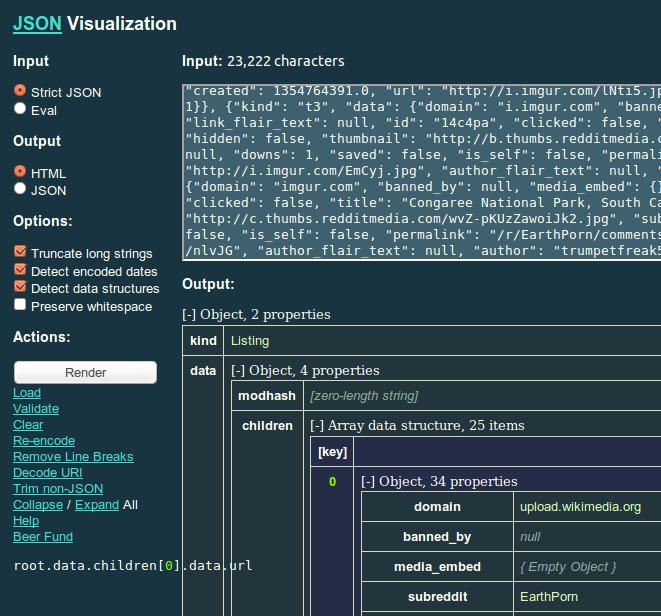Open the Help link
This screenshot has height=616, width=661.
point(26,521)
